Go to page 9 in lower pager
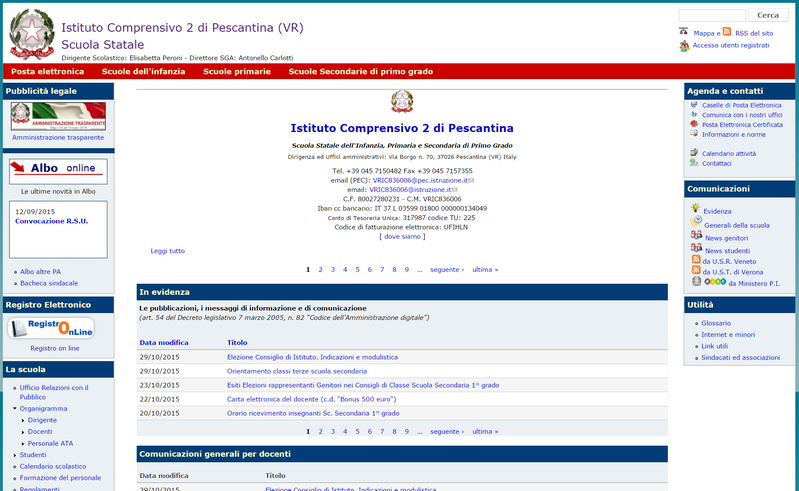Image resolution: width=799 pixels, height=491 pixels. [x=407, y=432]
